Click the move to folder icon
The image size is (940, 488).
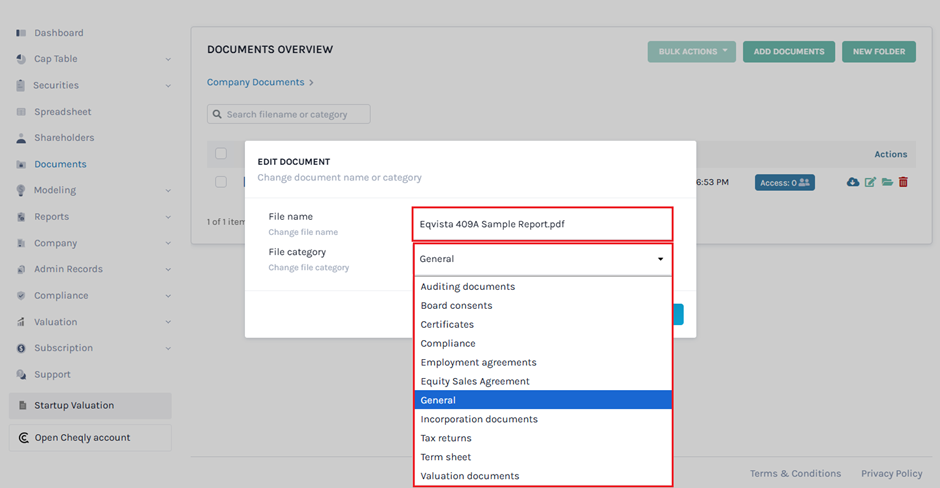(x=887, y=182)
